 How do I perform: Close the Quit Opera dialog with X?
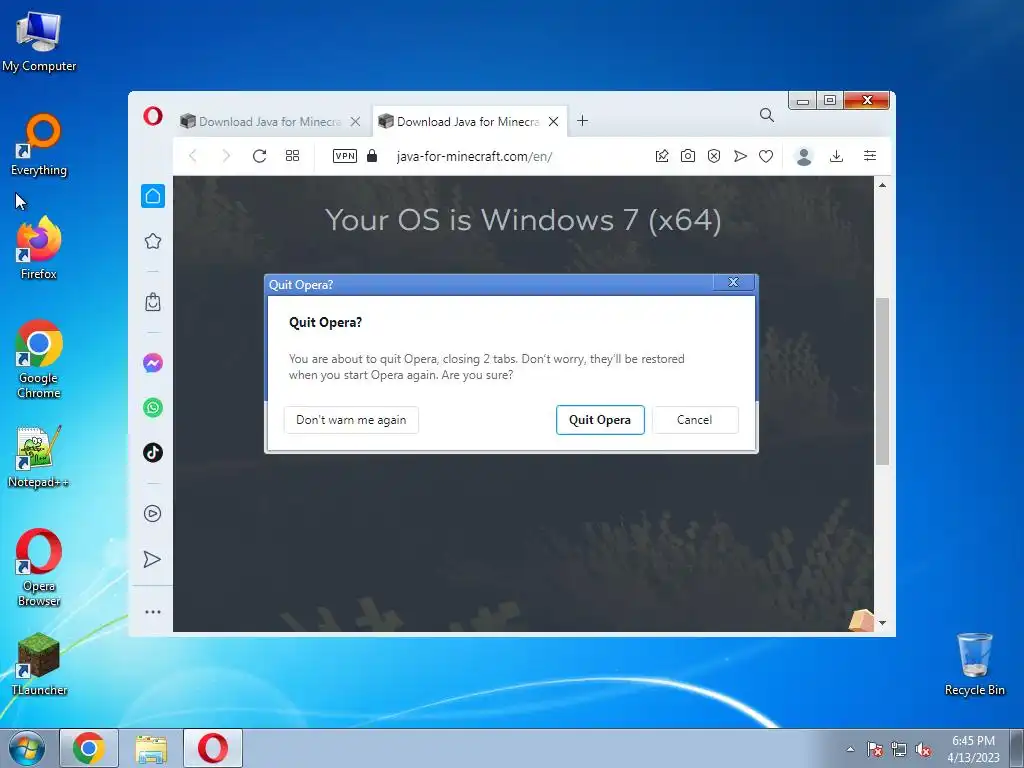point(733,282)
